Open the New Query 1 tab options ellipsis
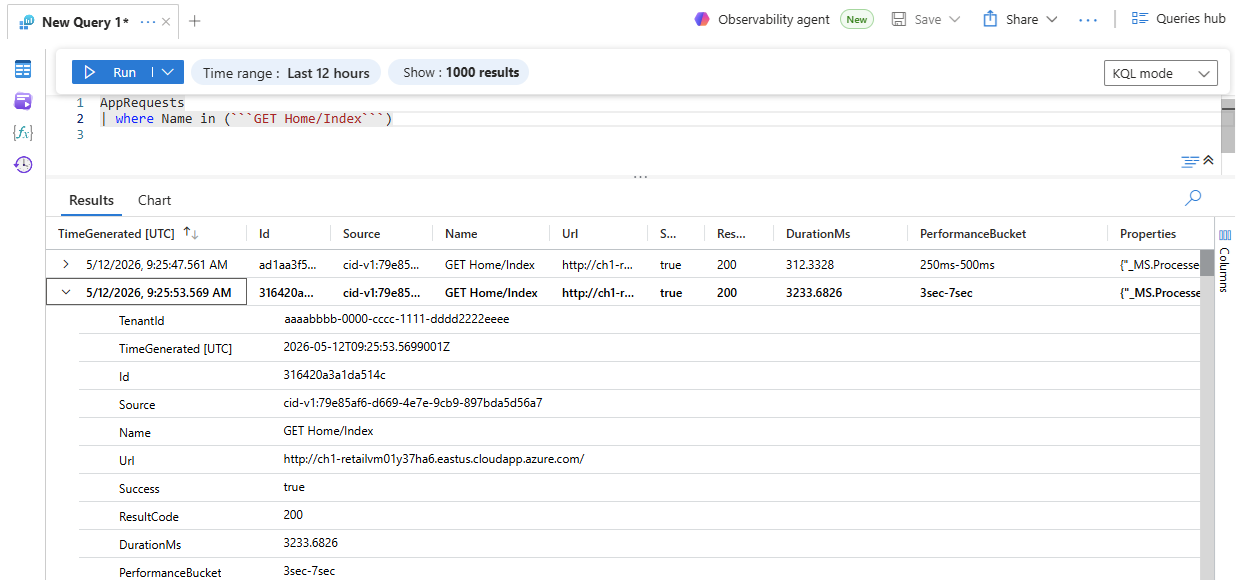Image resolution: width=1253 pixels, height=580 pixels. (x=147, y=21)
